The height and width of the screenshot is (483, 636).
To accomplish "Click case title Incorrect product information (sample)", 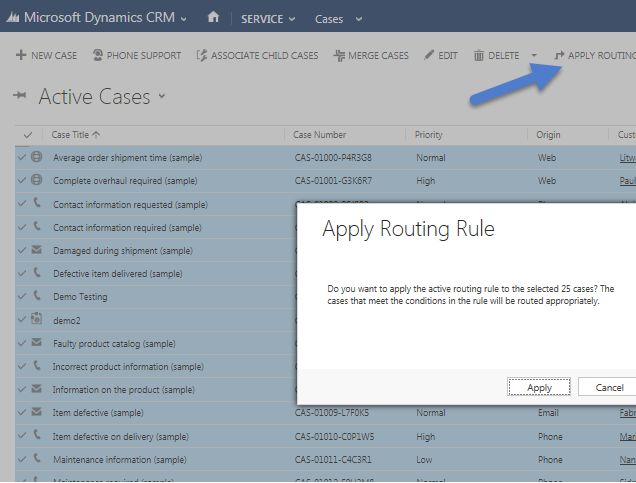I will click(128, 367).
